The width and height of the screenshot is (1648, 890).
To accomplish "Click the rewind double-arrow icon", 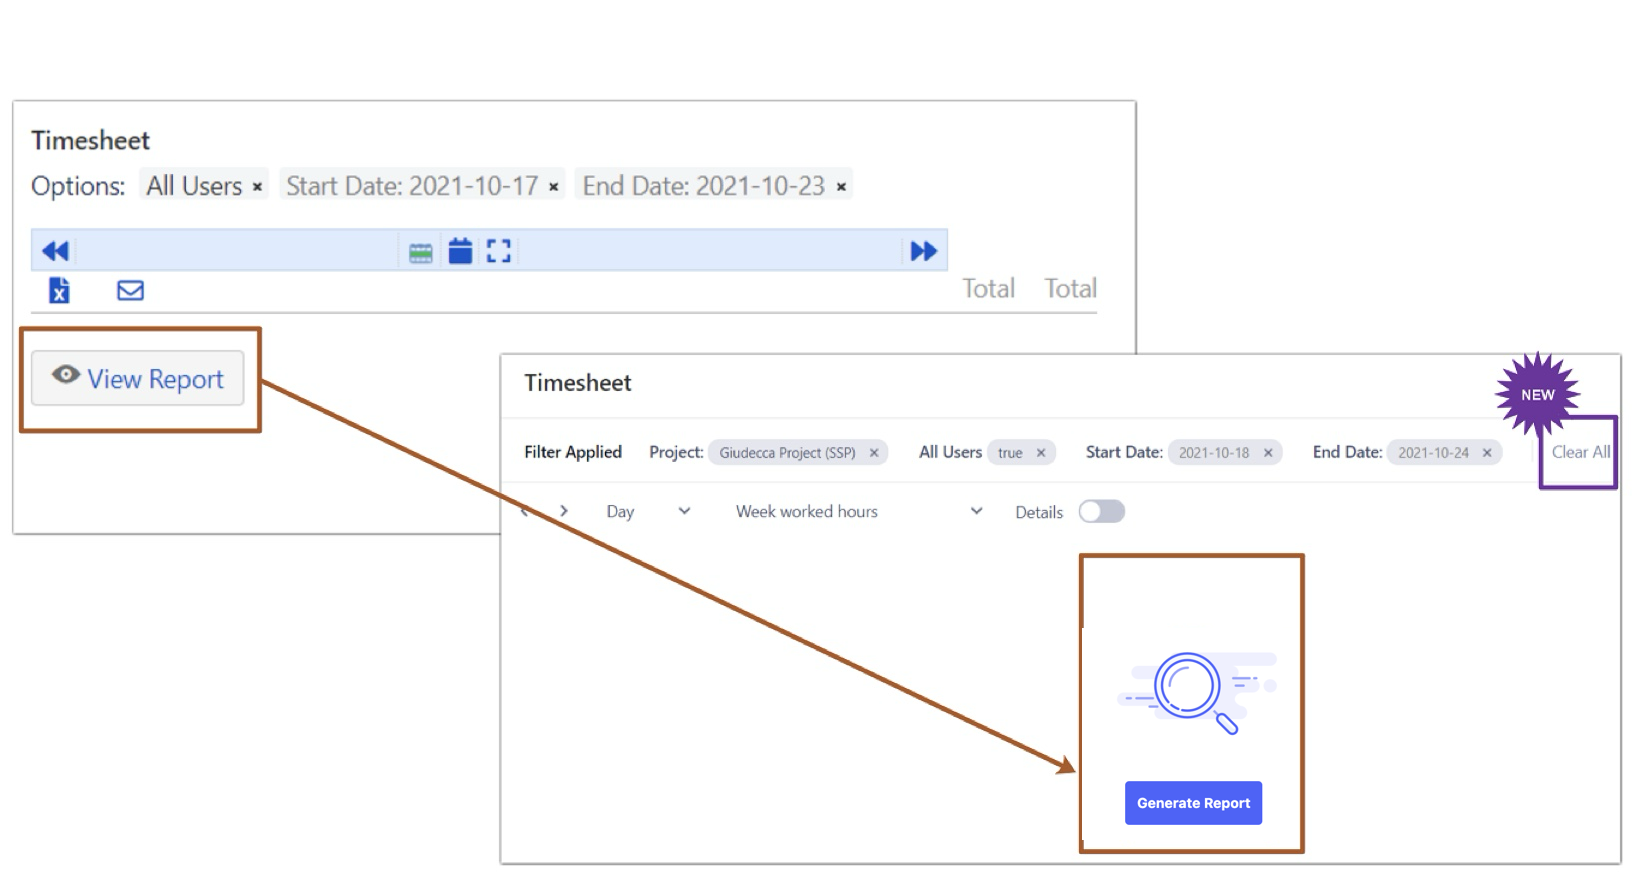I will [55, 251].
